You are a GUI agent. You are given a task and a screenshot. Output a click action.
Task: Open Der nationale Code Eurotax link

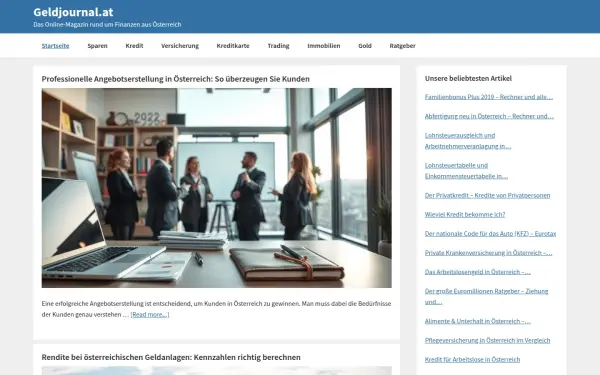pos(490,233)
